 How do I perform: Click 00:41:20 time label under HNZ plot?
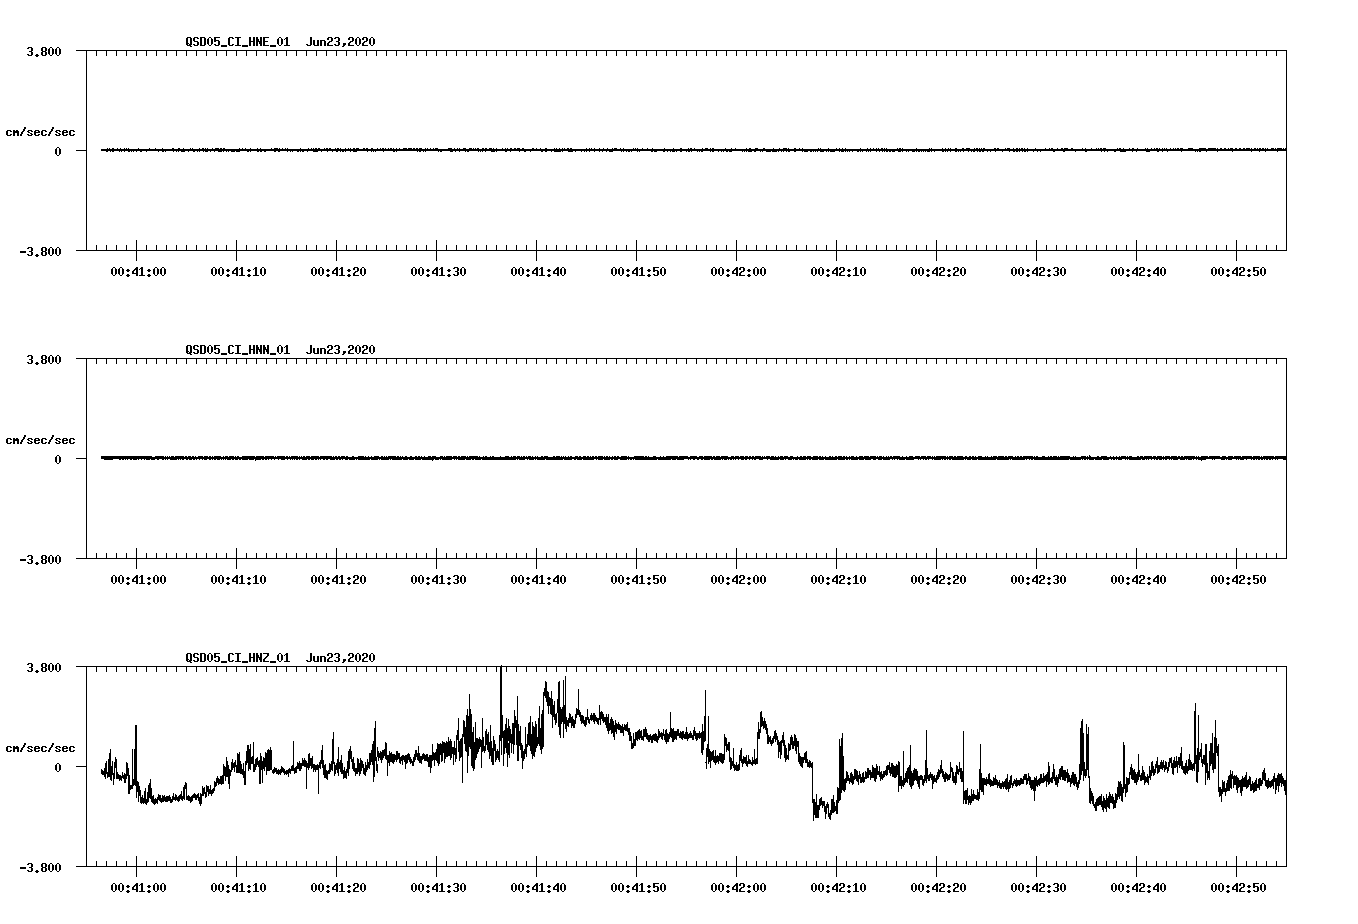[x=338, y=887]
